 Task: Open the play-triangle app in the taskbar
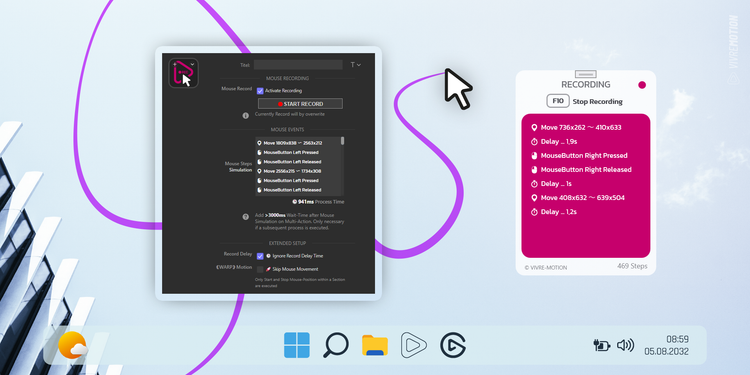point(413,345)
